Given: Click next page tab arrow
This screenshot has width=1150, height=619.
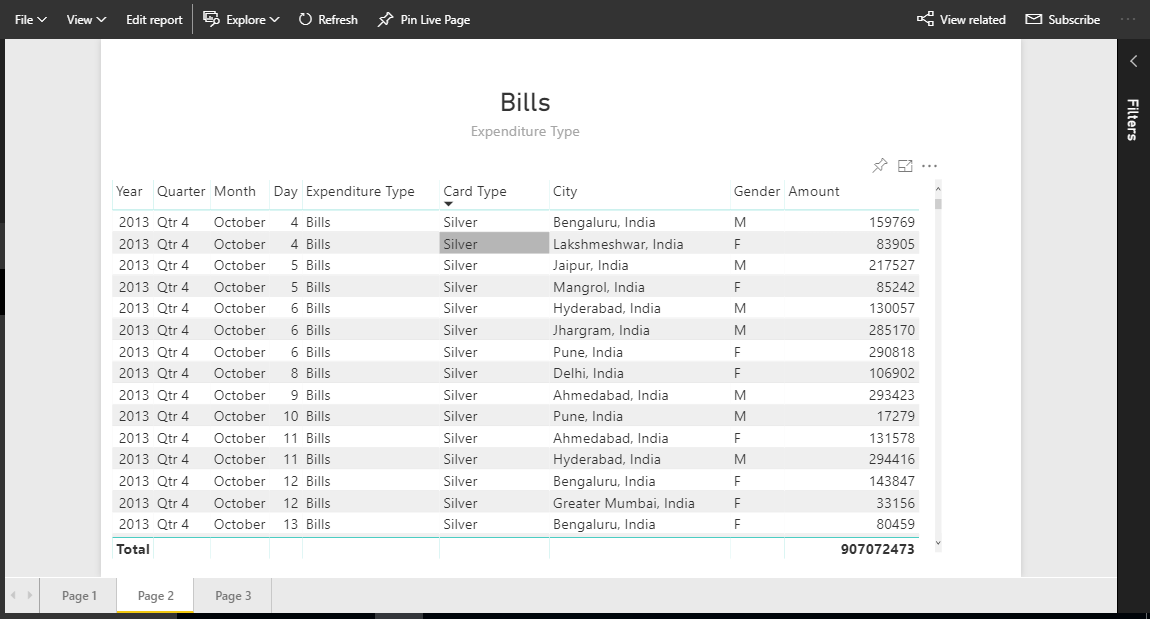Looking at the screenshot, I should [29, 595].
